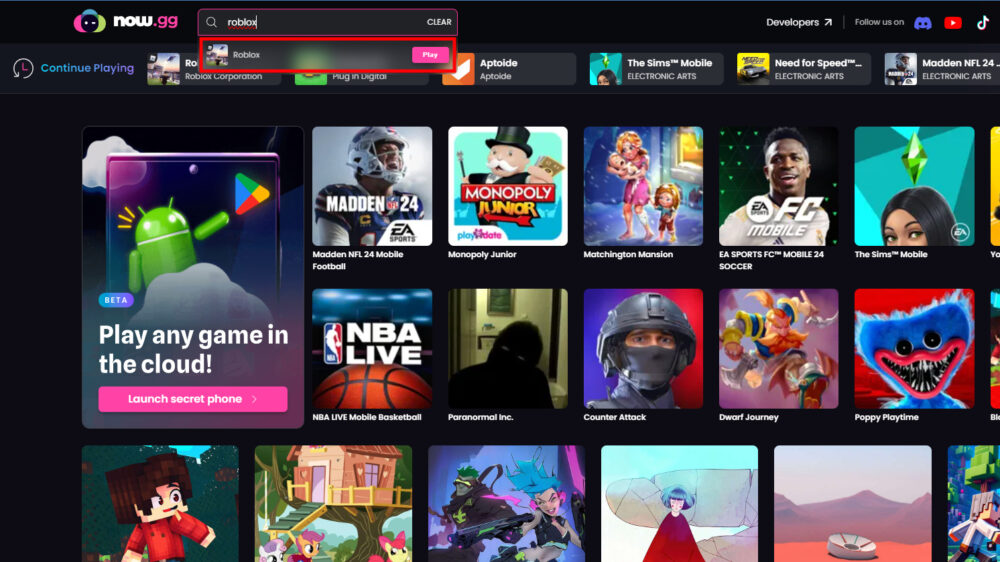Screen dimensions: 1000x562
Task: Open Poppy Playtime game thumbnail
Action: click(914, 349)
